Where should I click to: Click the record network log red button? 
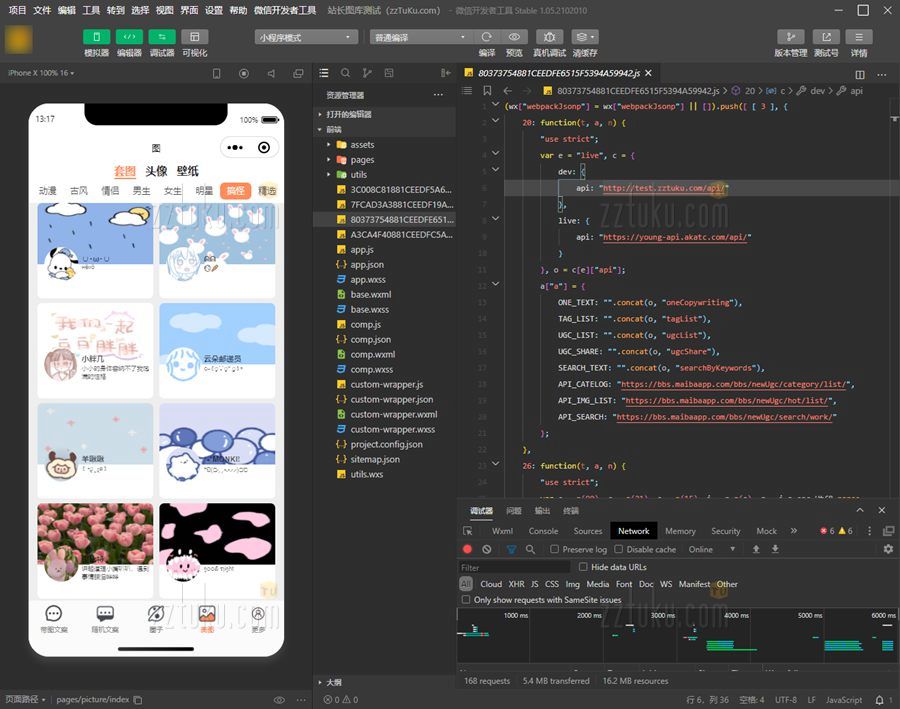[467, 549]
